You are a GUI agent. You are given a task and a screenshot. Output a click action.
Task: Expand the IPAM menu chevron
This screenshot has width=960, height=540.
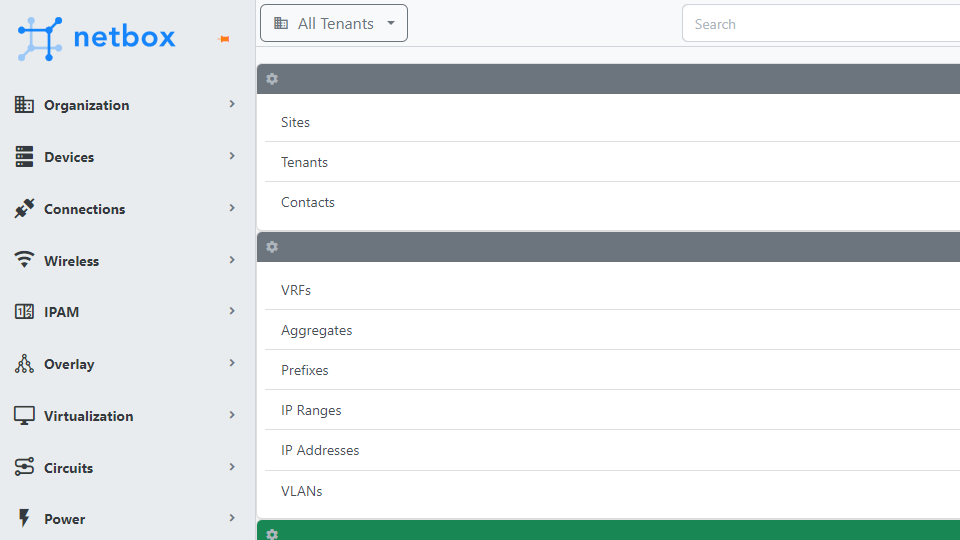pos(232,311)
